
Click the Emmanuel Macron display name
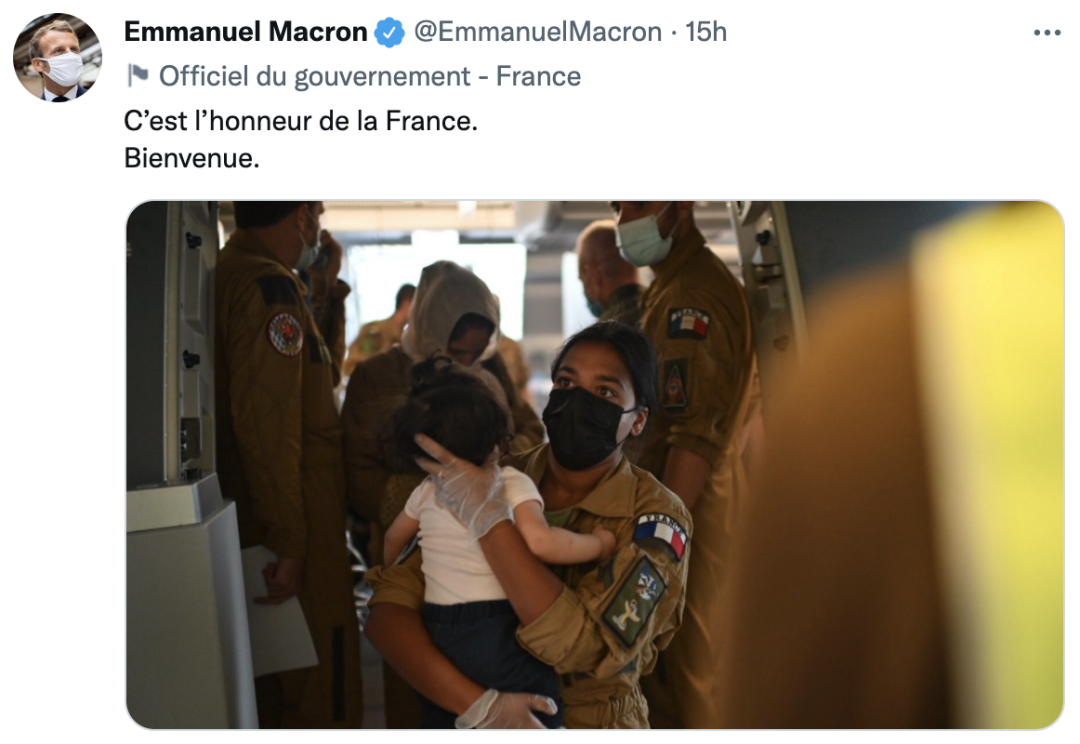point(245,32)
